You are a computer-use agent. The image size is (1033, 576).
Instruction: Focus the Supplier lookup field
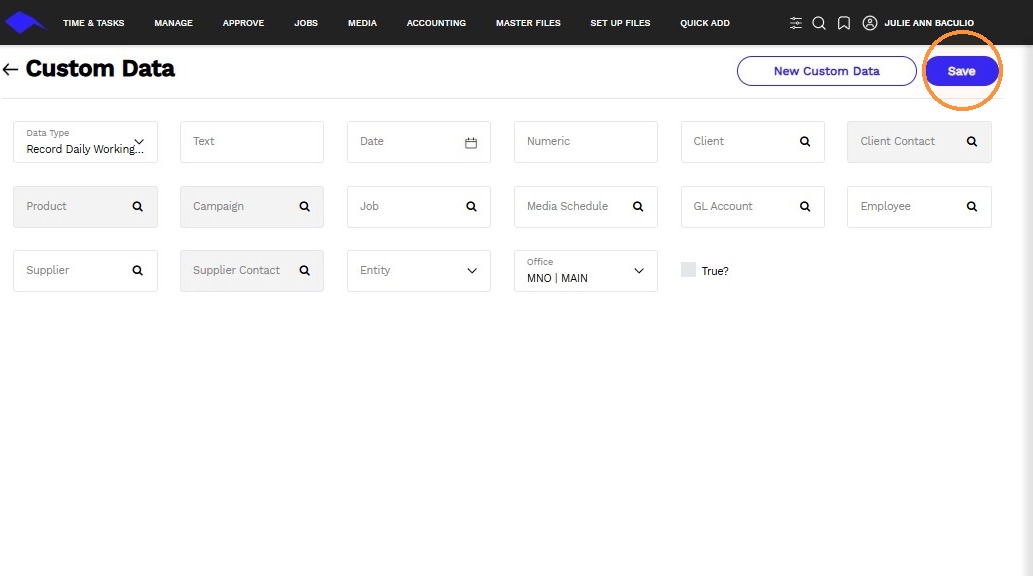pyautogui.click(x=86, y=271)
